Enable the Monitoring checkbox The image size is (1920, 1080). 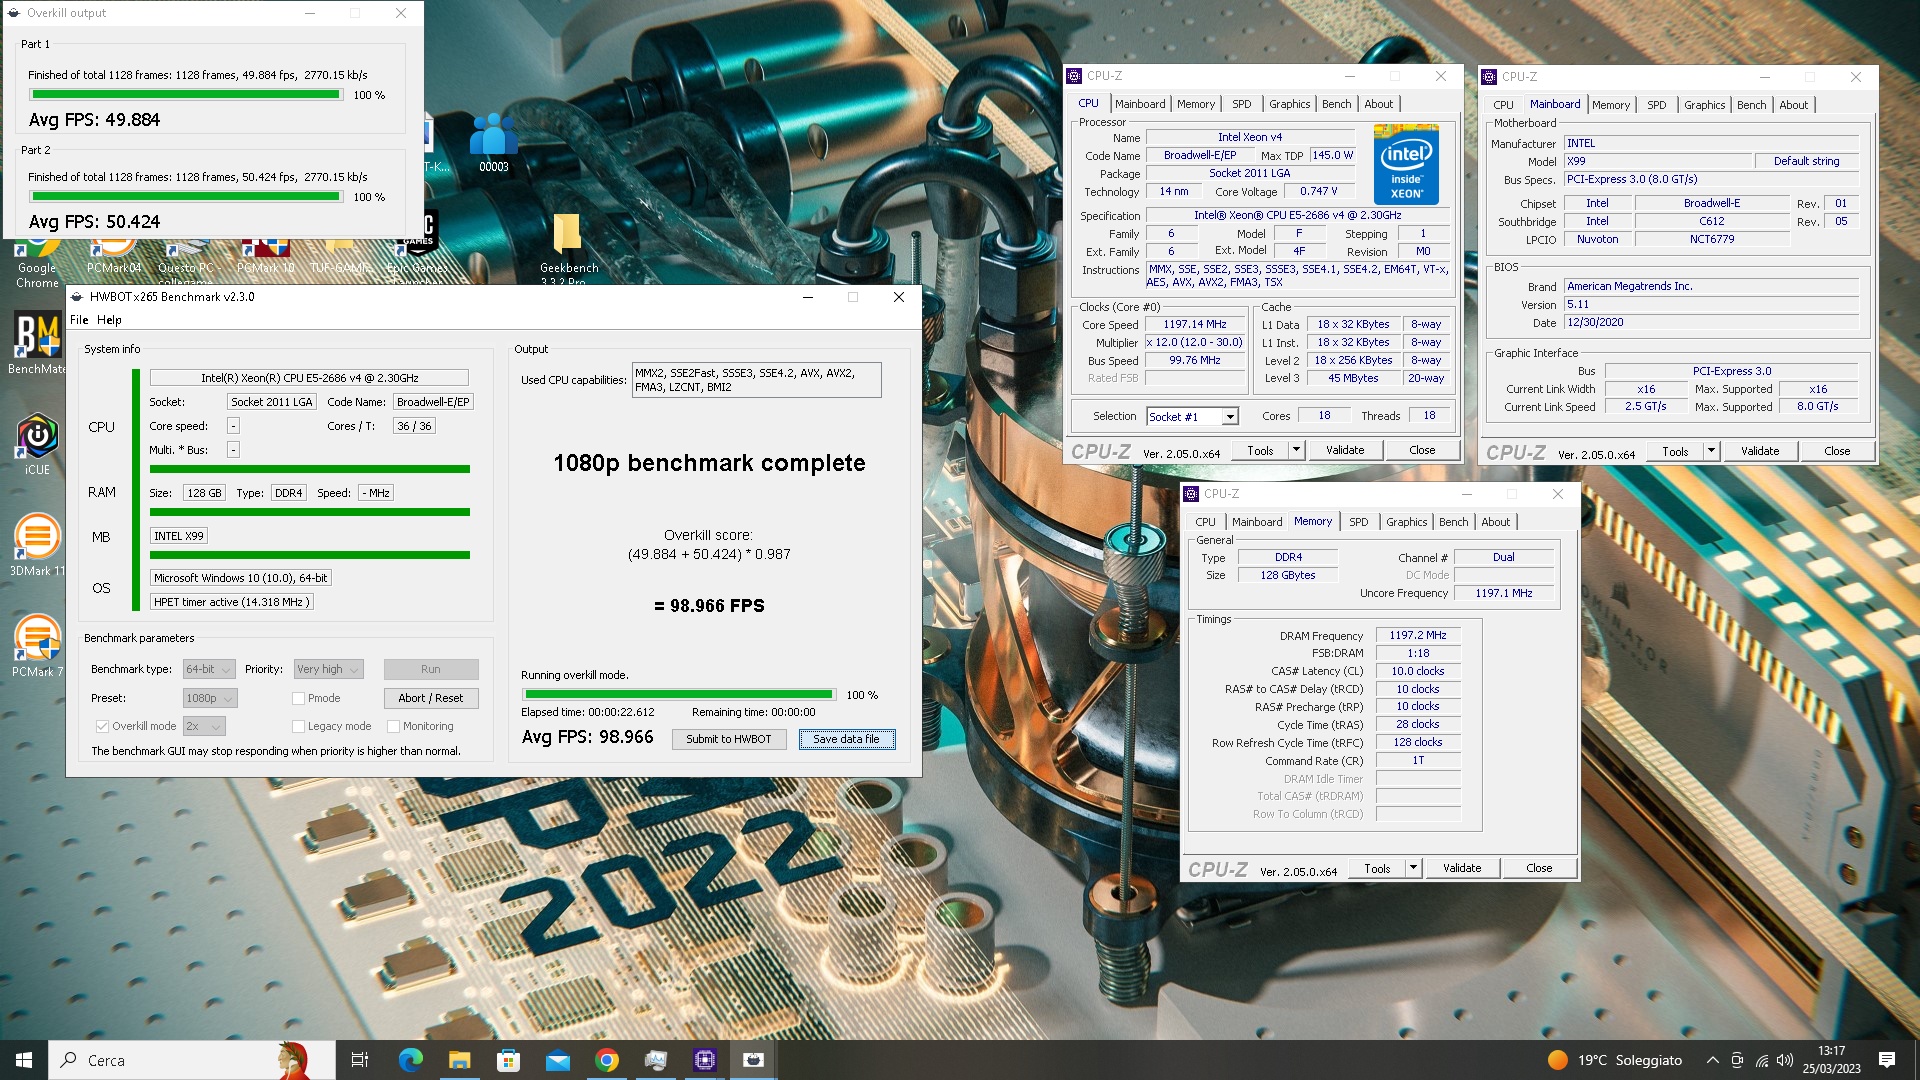(393, 726)
